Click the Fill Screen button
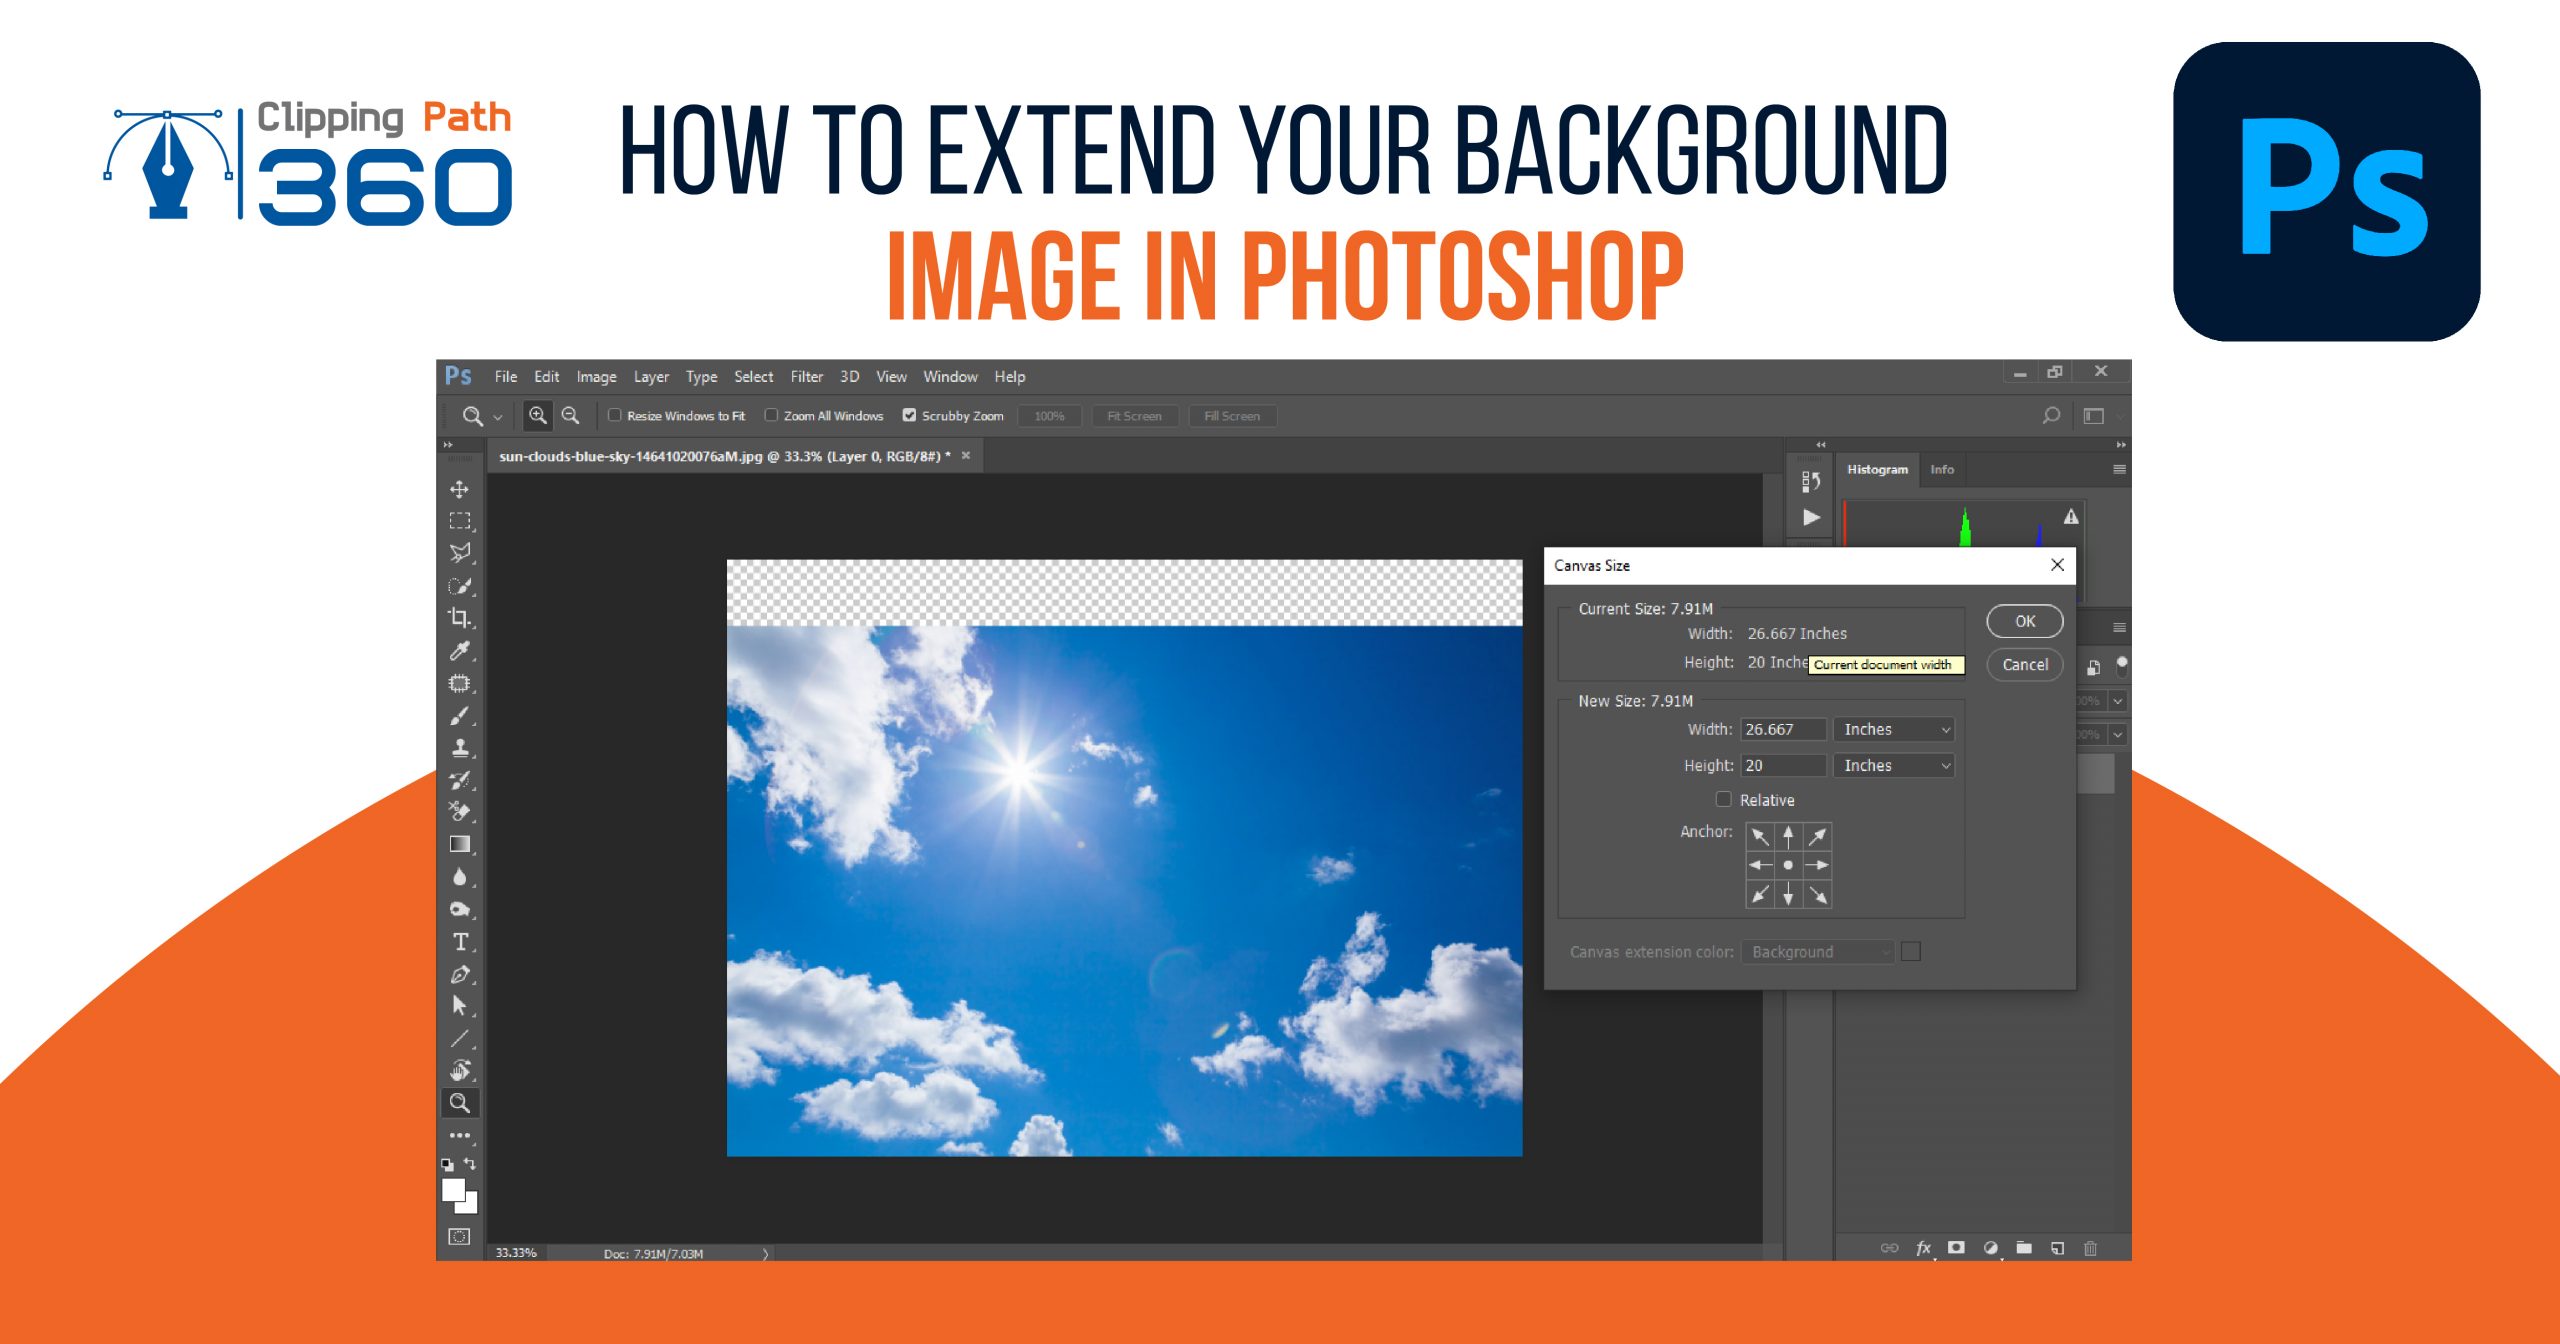This screenshot has height=1344, width=2560. [x=1232, y=416]
